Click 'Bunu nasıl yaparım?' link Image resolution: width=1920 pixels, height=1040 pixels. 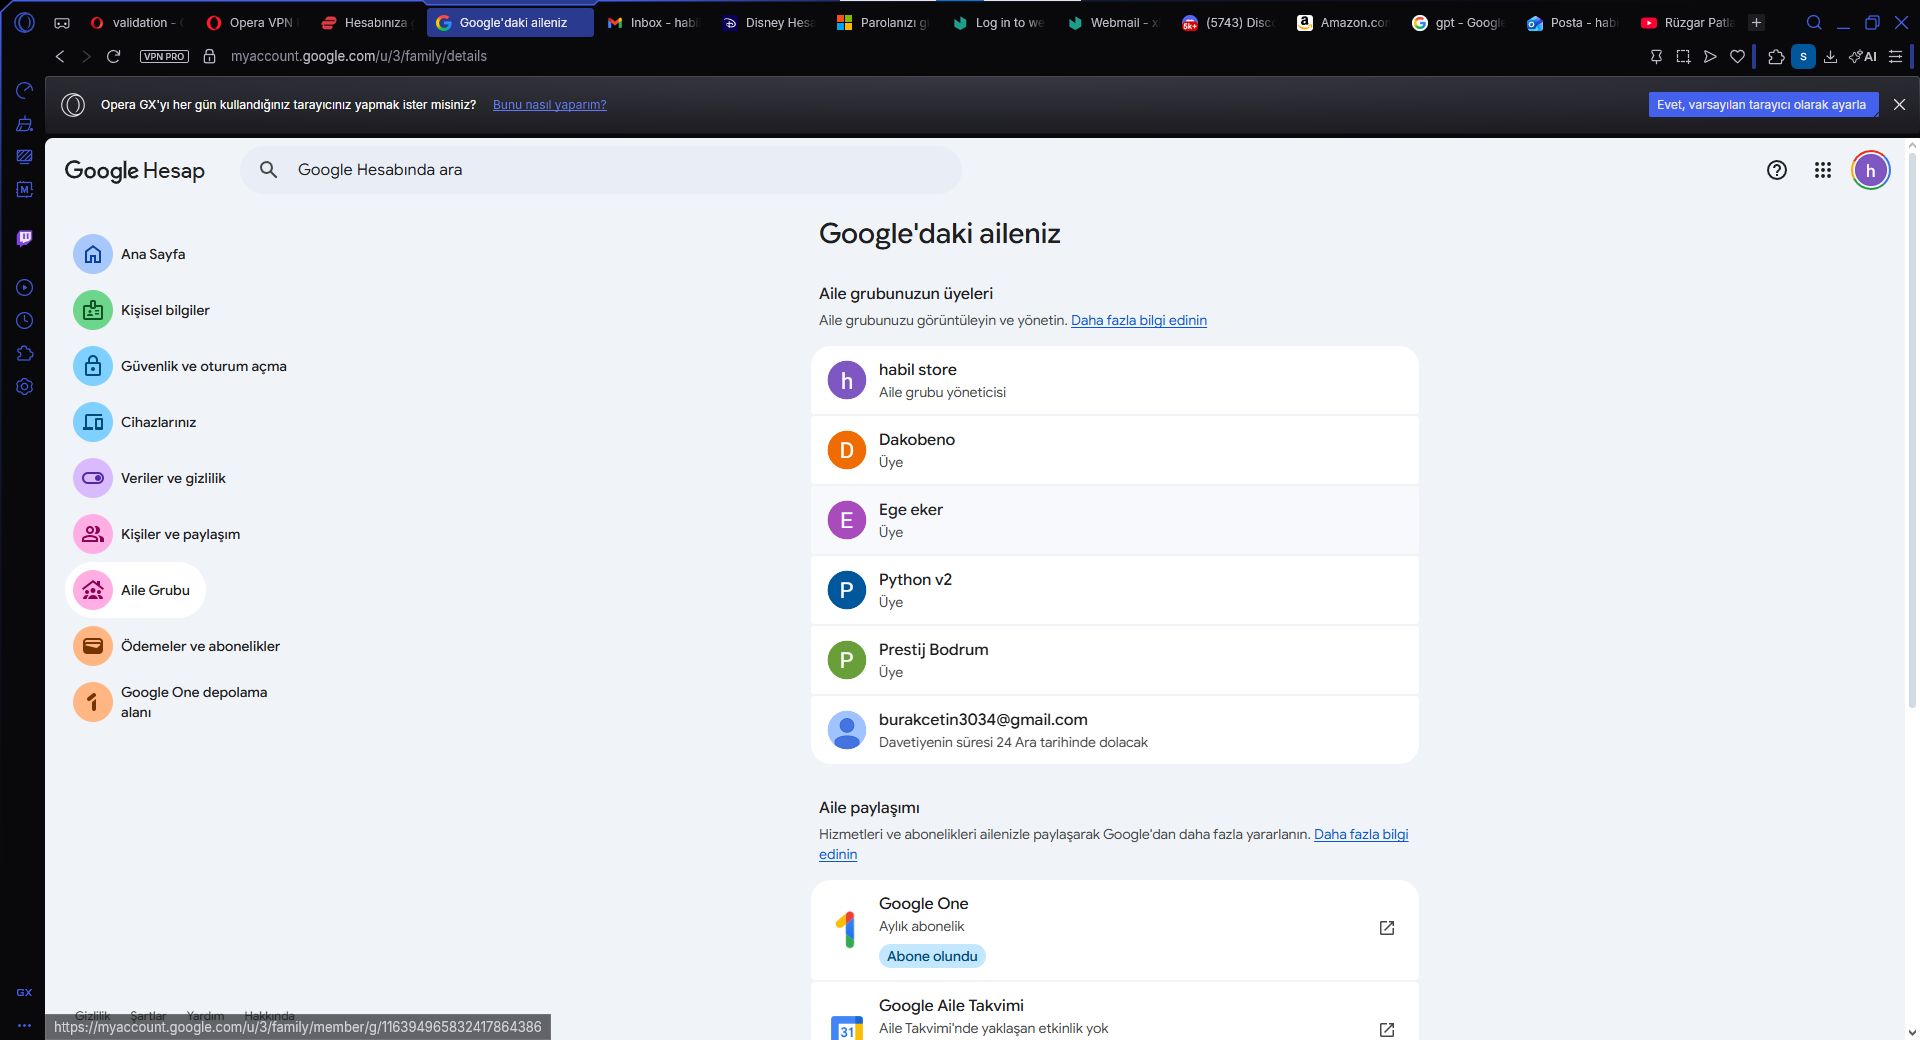tap(550, 105)
